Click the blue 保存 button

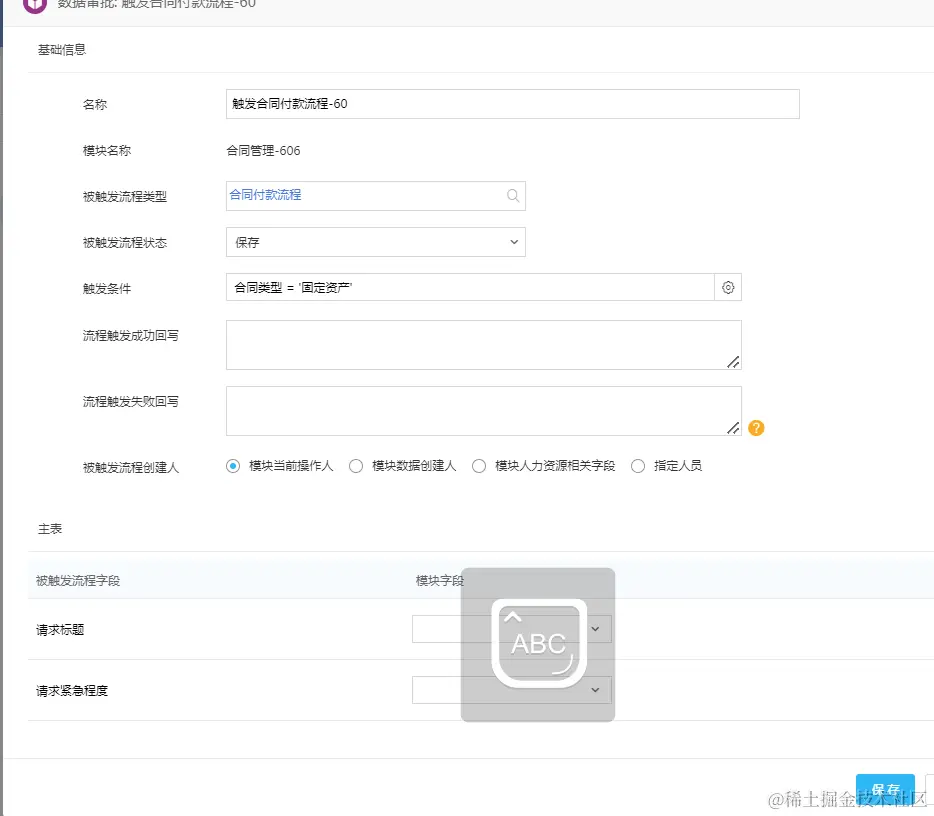click(x=885, y=790)
